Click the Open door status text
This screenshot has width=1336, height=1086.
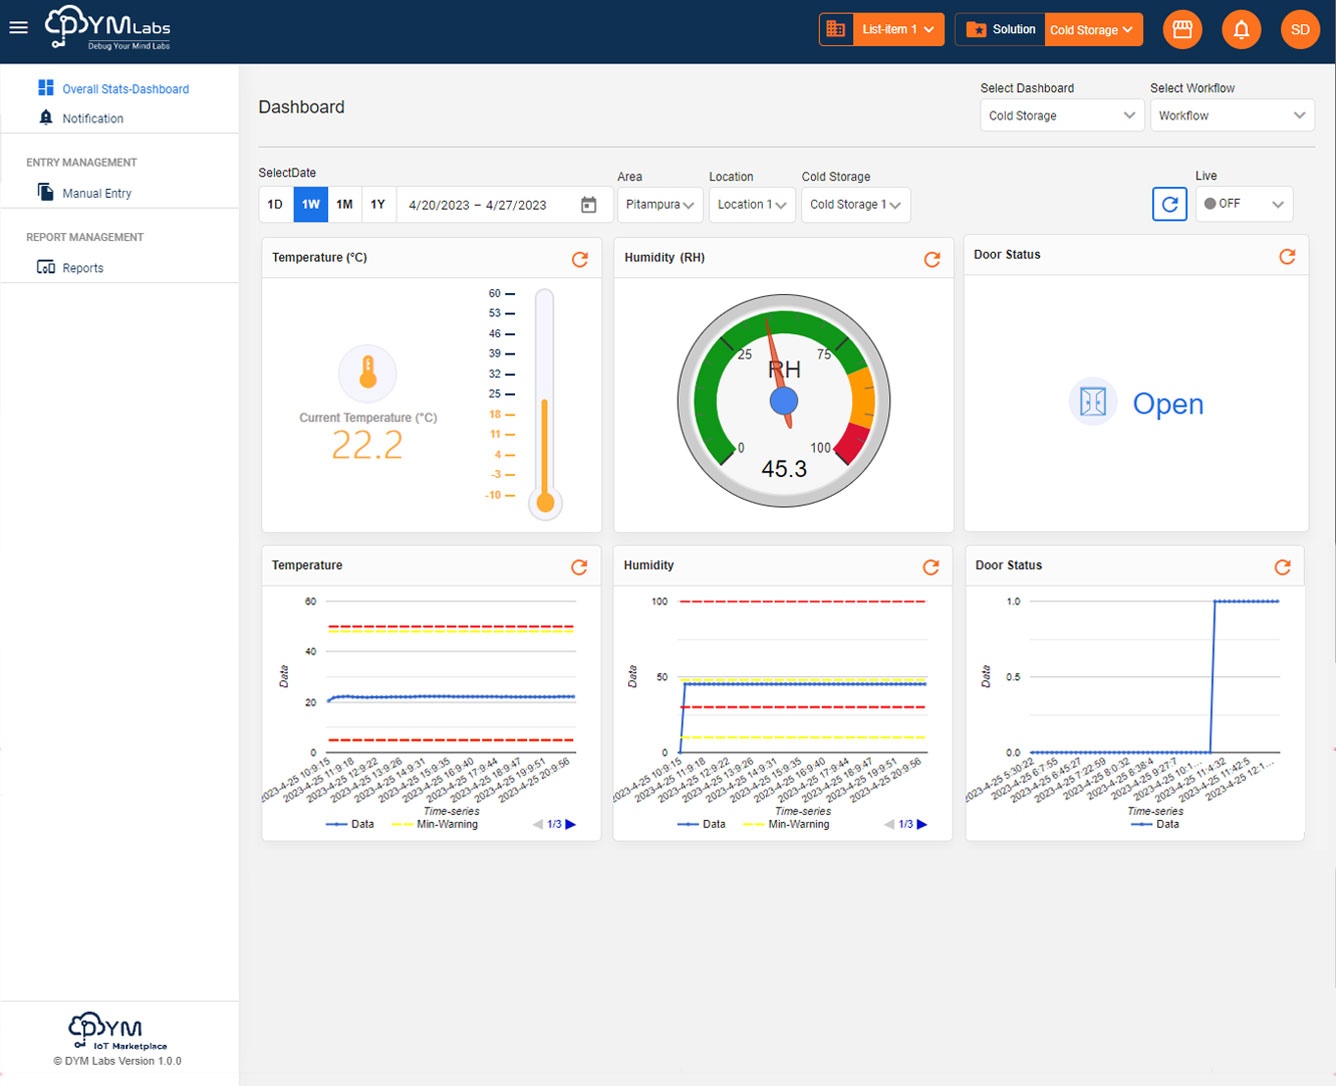click(1168, 404)
